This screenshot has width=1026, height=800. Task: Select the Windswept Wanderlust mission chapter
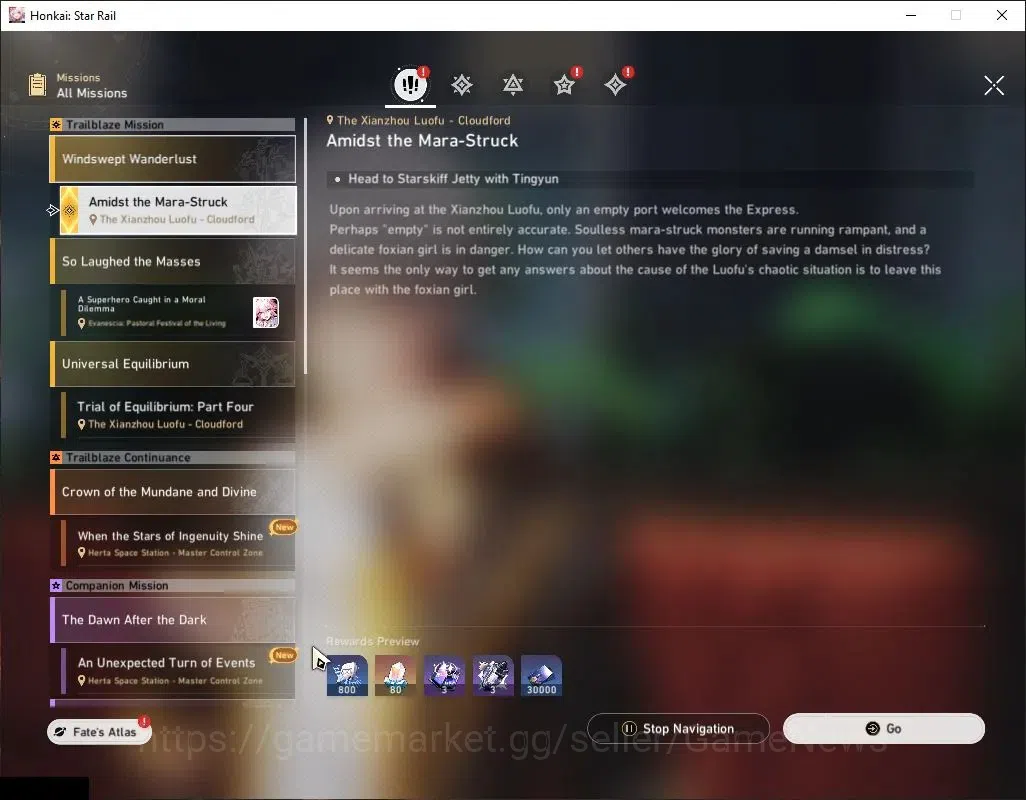point(173,159)
